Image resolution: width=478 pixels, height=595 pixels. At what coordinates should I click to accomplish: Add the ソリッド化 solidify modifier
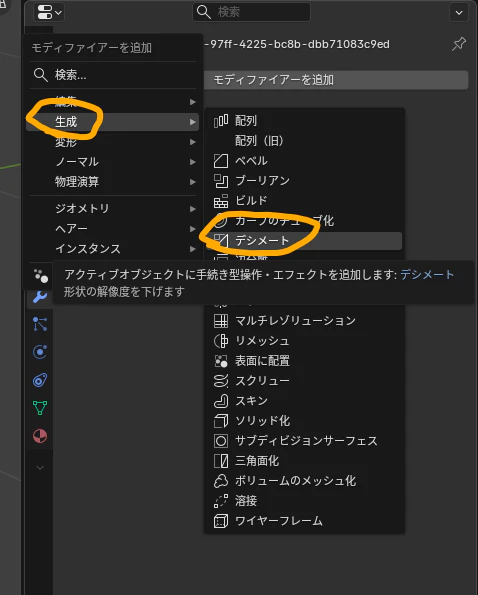(x=304, y=421)
